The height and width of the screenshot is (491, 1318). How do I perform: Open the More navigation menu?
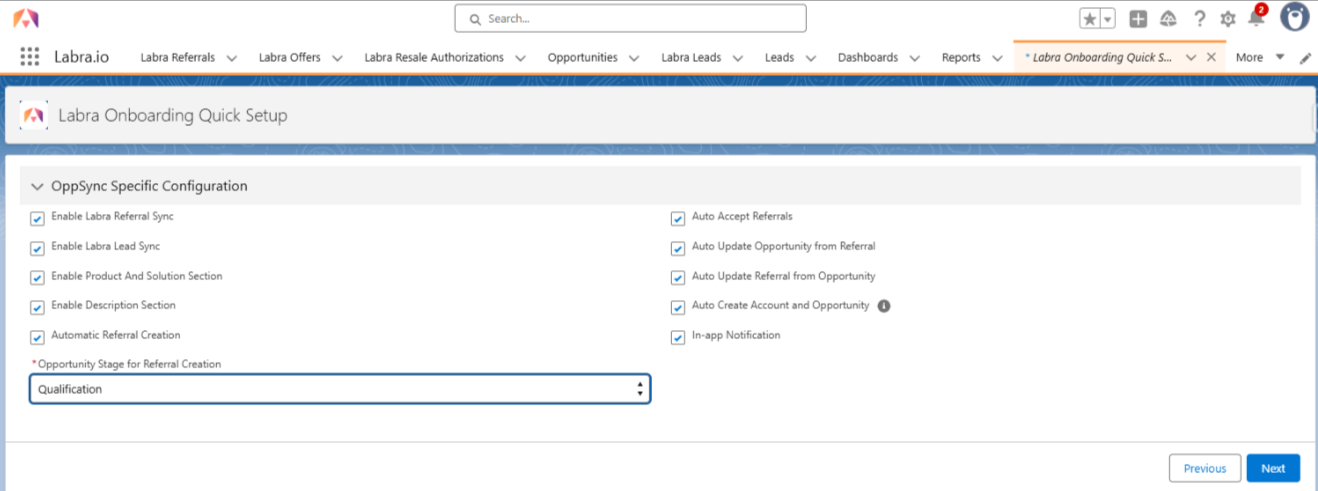coord(1259,57)
